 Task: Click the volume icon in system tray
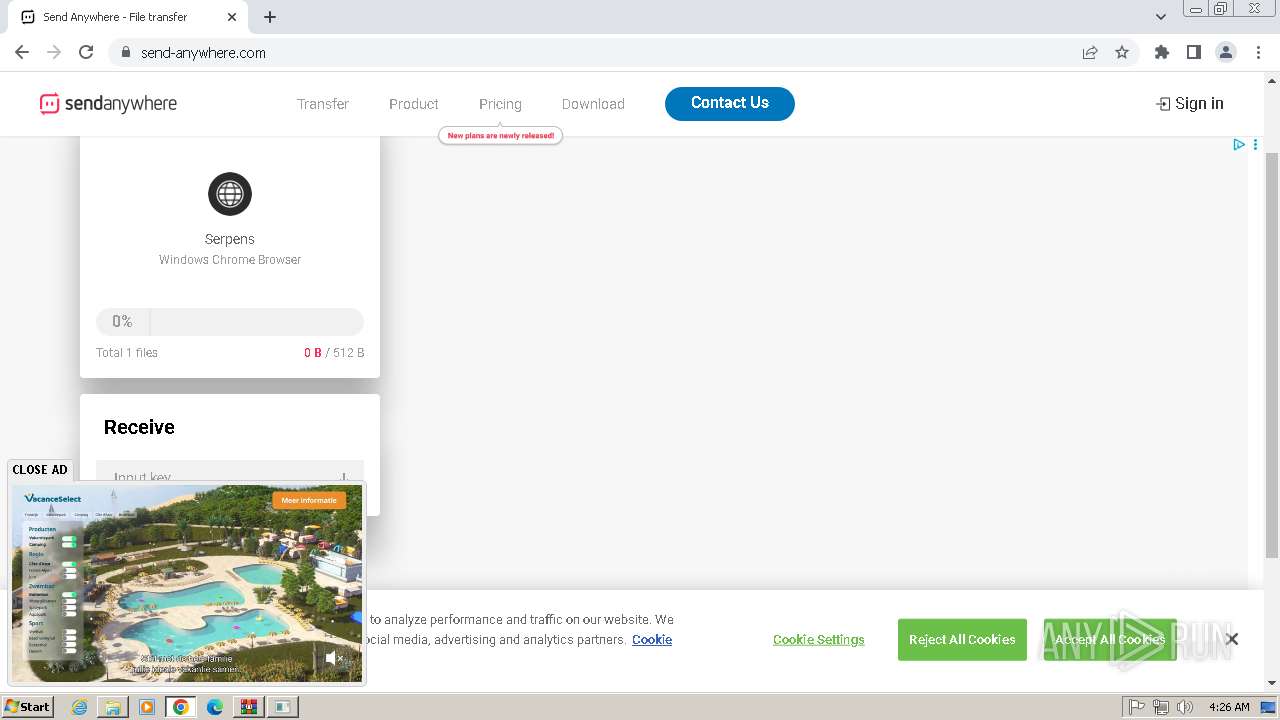click(1185, 707)
